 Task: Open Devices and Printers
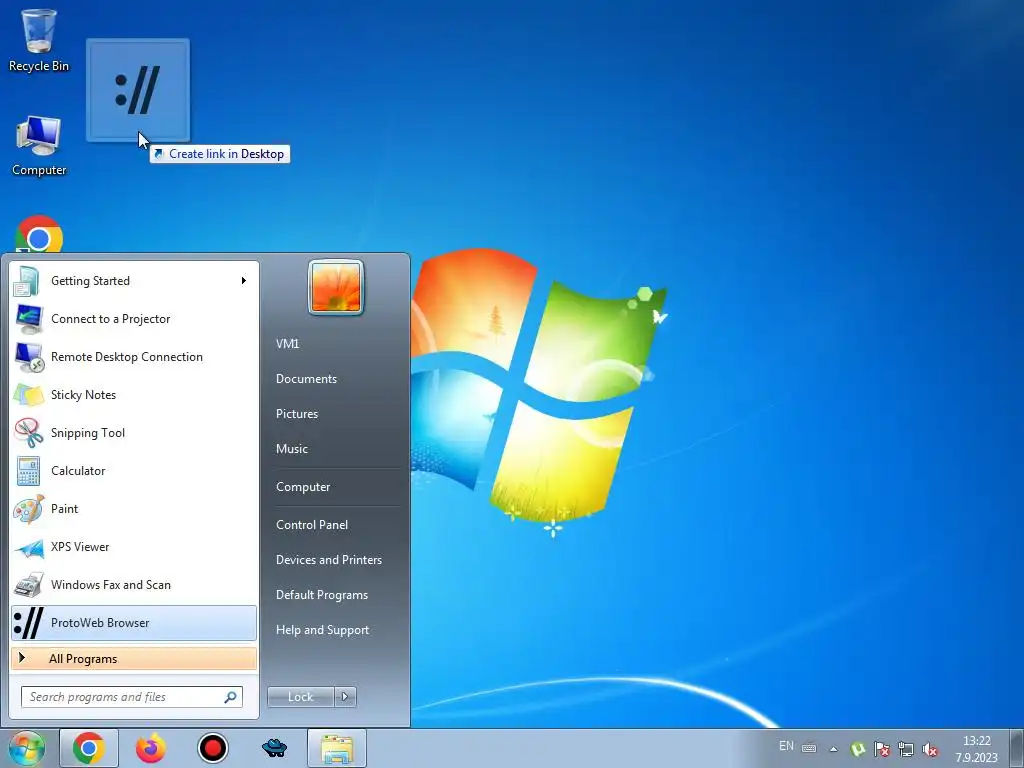[328, 560]
